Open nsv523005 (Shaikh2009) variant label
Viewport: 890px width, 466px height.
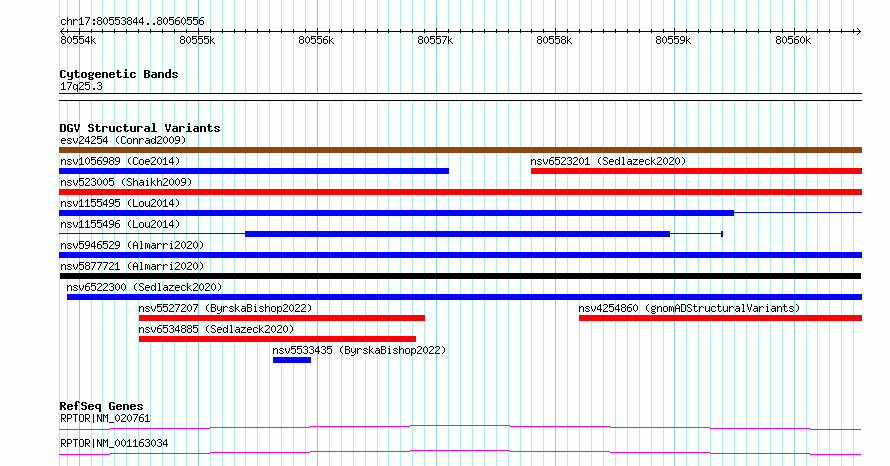[126, 182]
